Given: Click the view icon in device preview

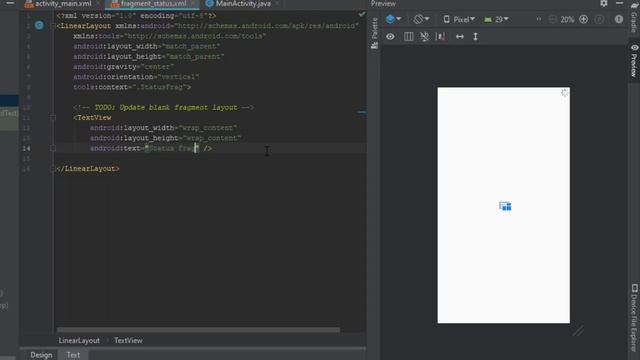Looking at the screenshot, I should point(505,206).
